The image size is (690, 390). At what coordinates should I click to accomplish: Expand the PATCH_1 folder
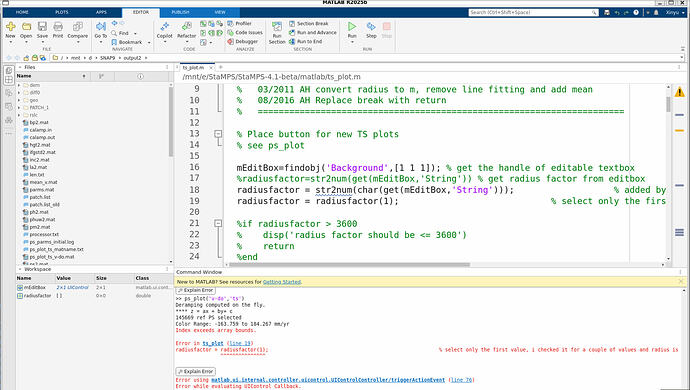tap(19, 107)
